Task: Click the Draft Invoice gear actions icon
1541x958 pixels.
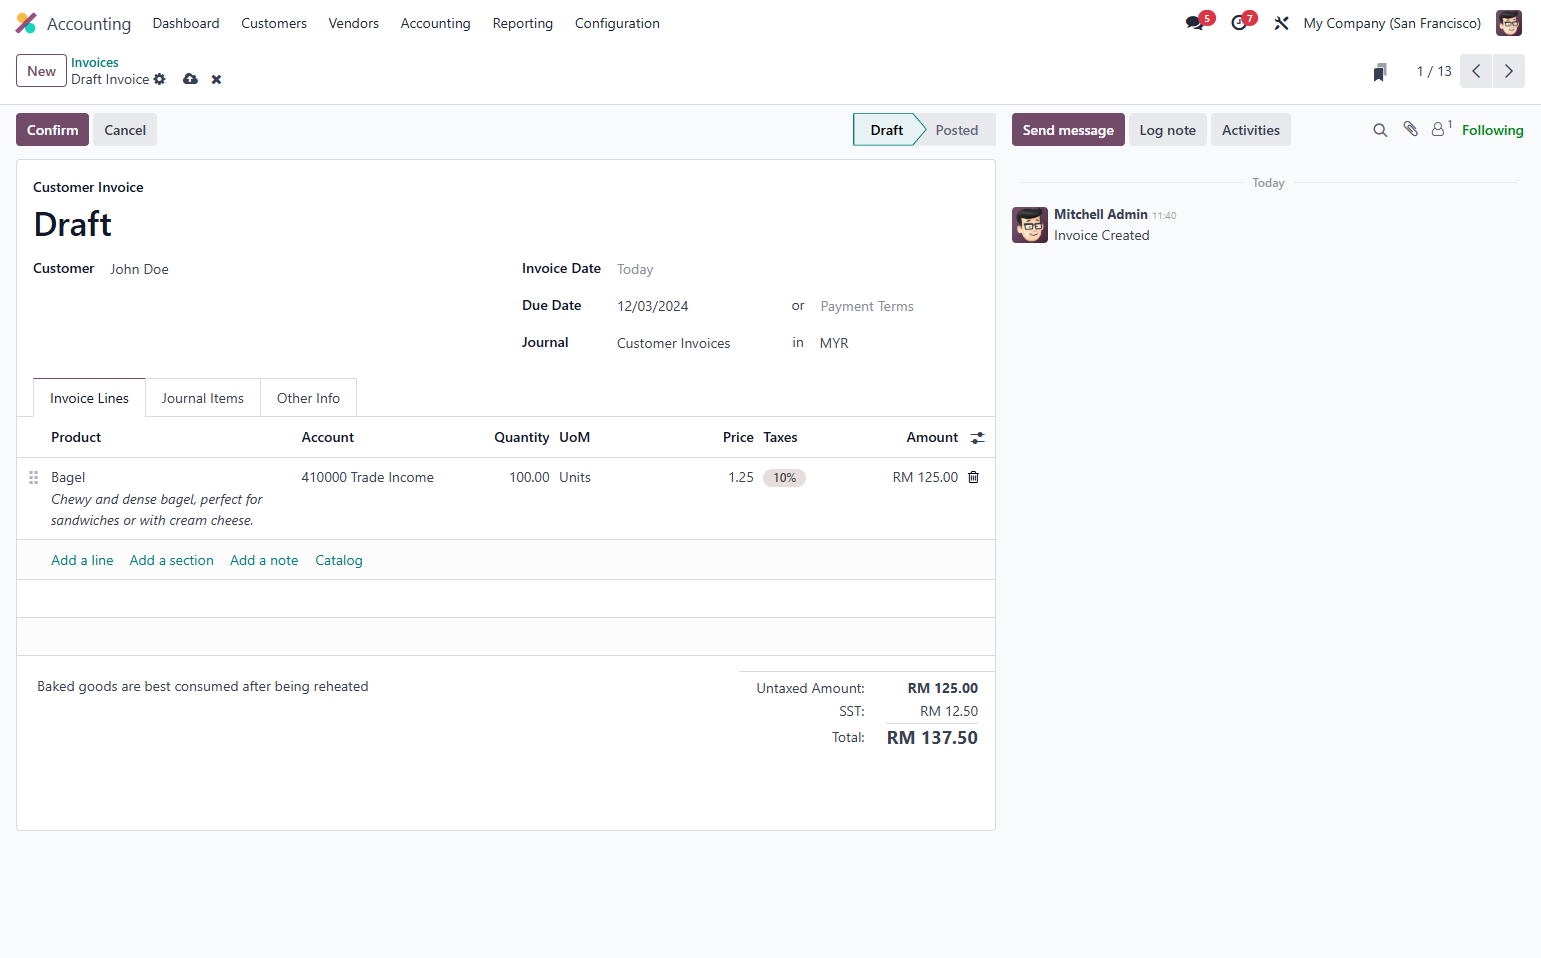Action: coord(159,79)
